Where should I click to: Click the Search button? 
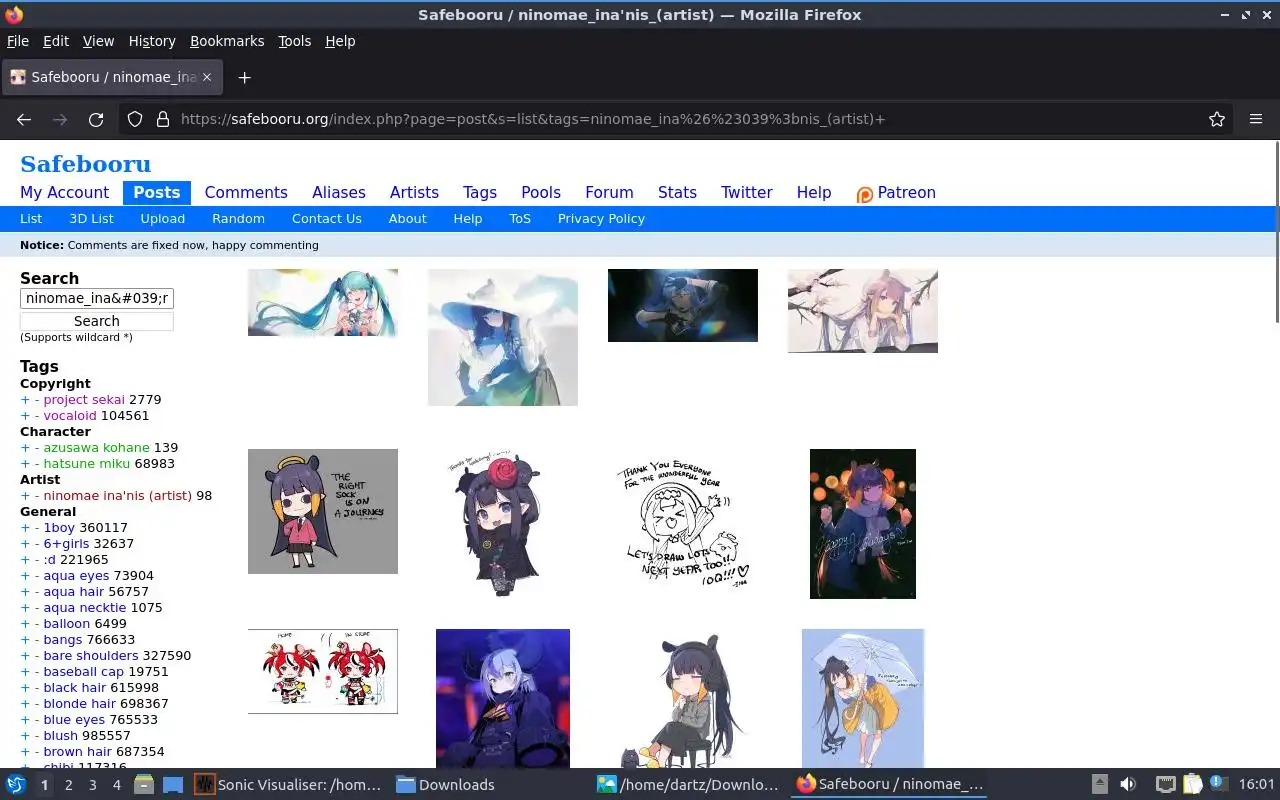click(x=97, y=321)
